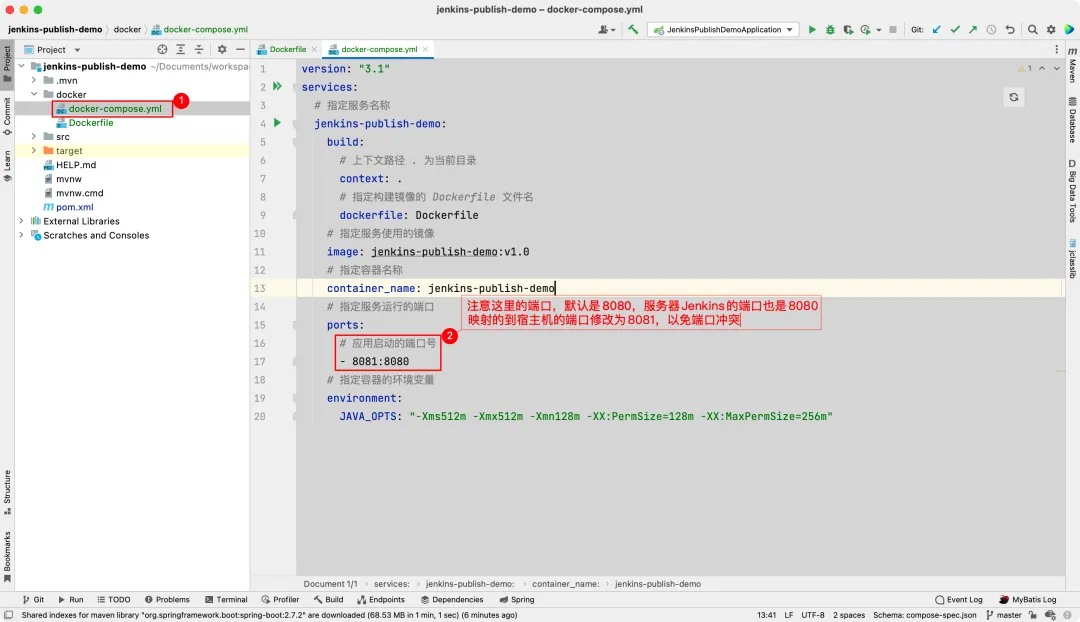Click the 2 spaces indent widget

[x=849, y=615]
